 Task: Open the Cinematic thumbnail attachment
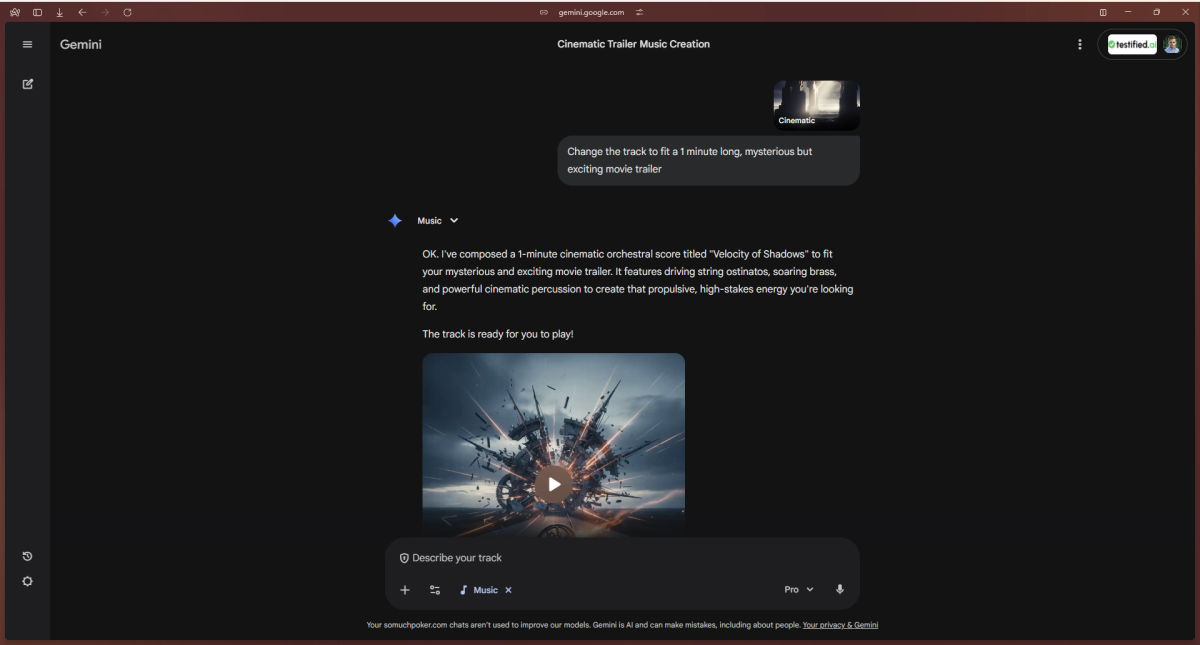816,105
